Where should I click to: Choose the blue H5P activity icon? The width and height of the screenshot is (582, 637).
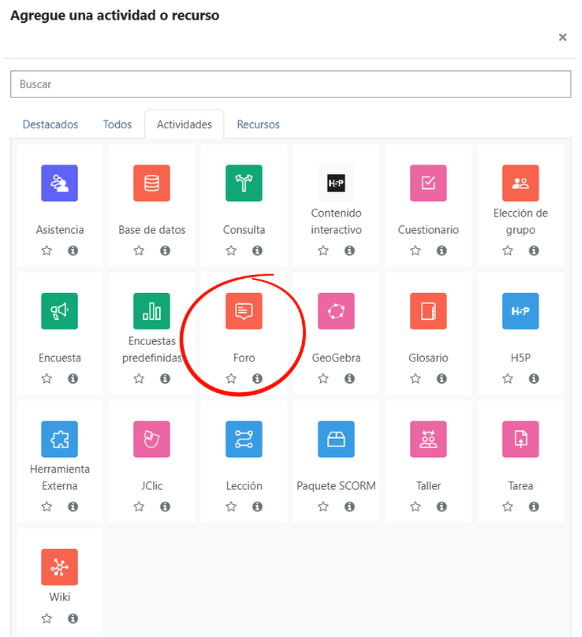point(520,311)
